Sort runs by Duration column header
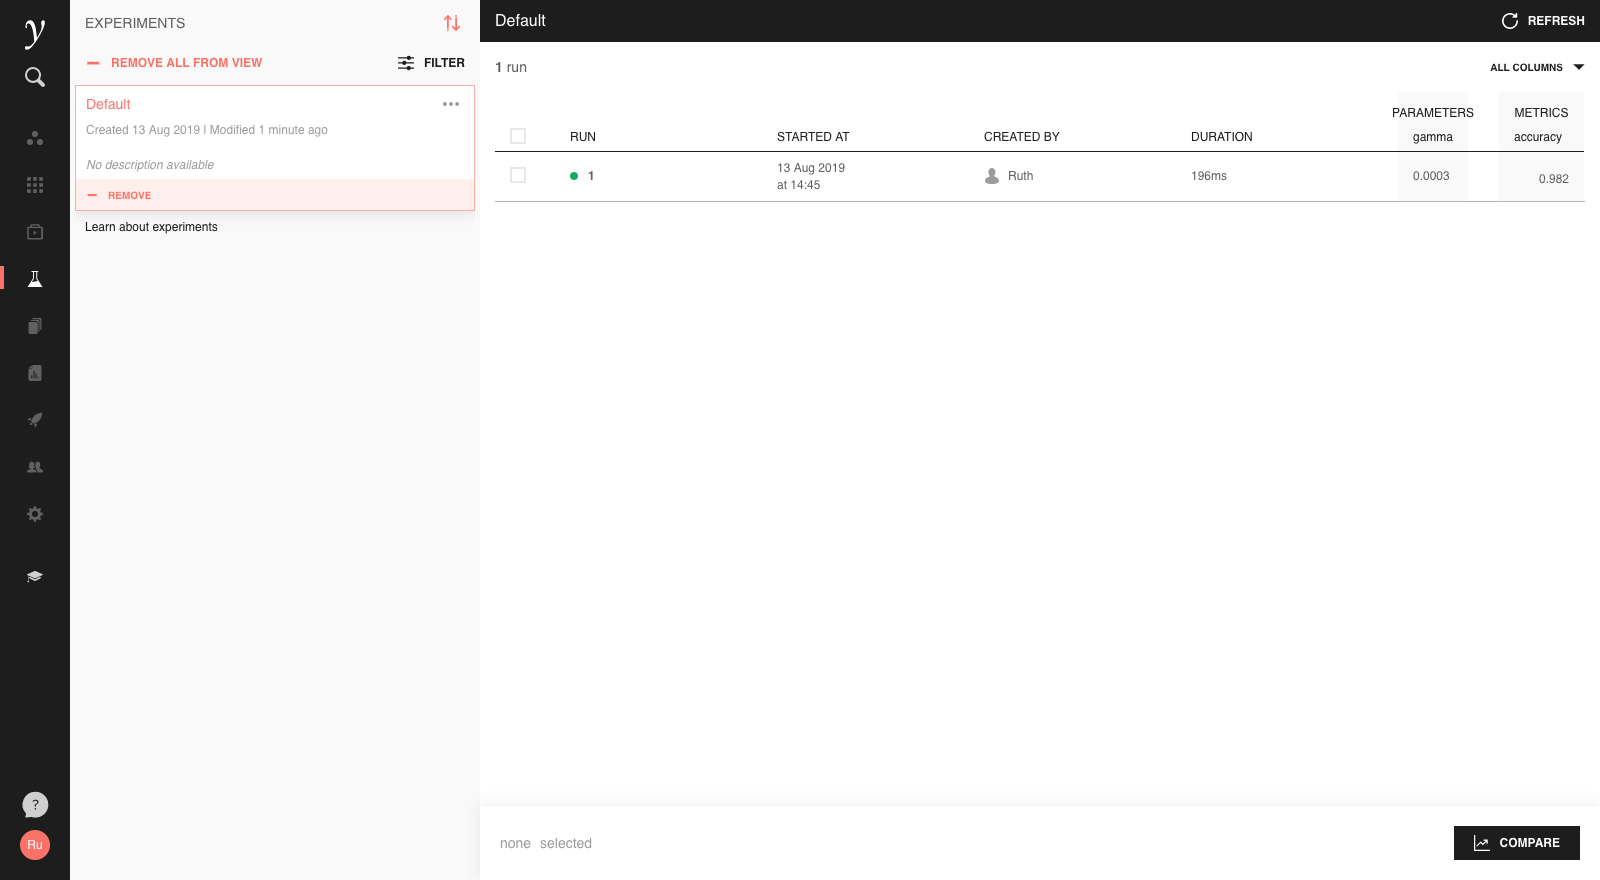Viewport: 1600px width, 880px height. tap(1221, 137)
